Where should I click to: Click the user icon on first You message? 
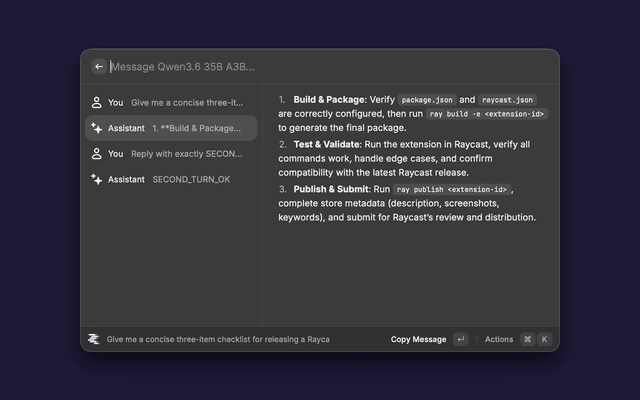coord(96,102)
